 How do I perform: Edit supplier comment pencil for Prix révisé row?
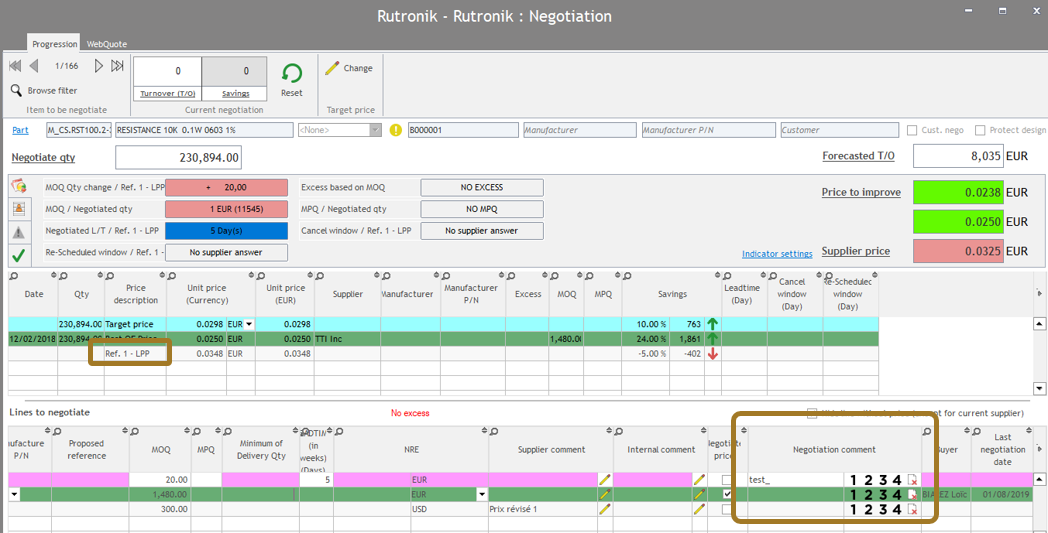coord(604,509)
